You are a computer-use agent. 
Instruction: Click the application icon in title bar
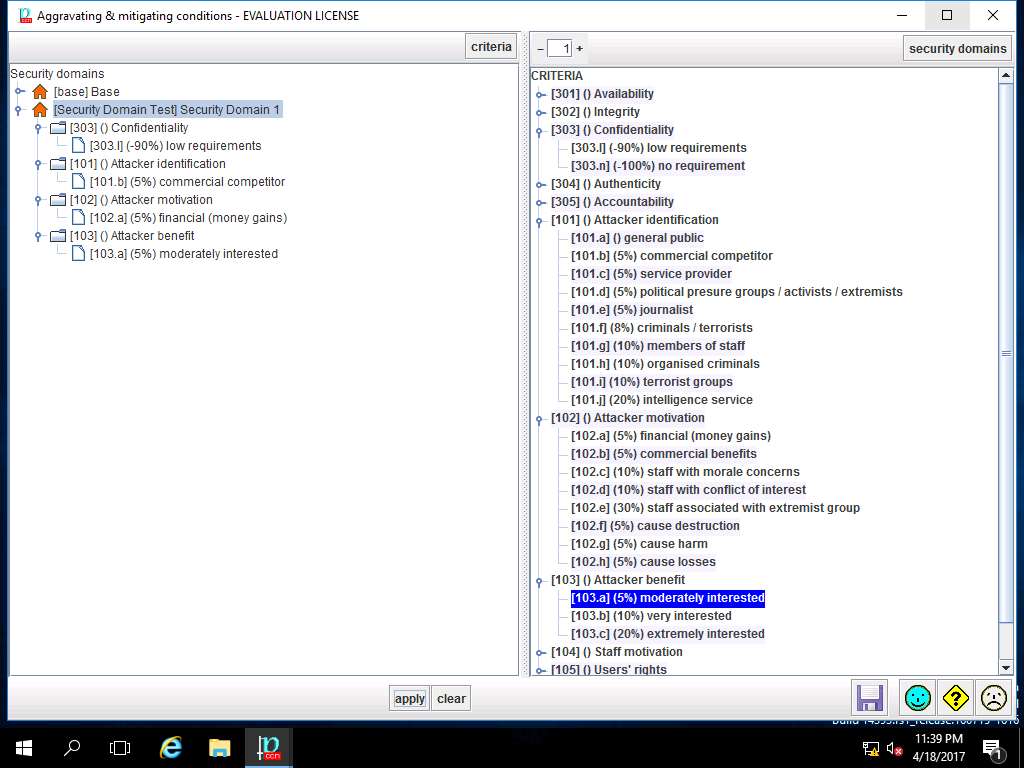click(25, 16)
